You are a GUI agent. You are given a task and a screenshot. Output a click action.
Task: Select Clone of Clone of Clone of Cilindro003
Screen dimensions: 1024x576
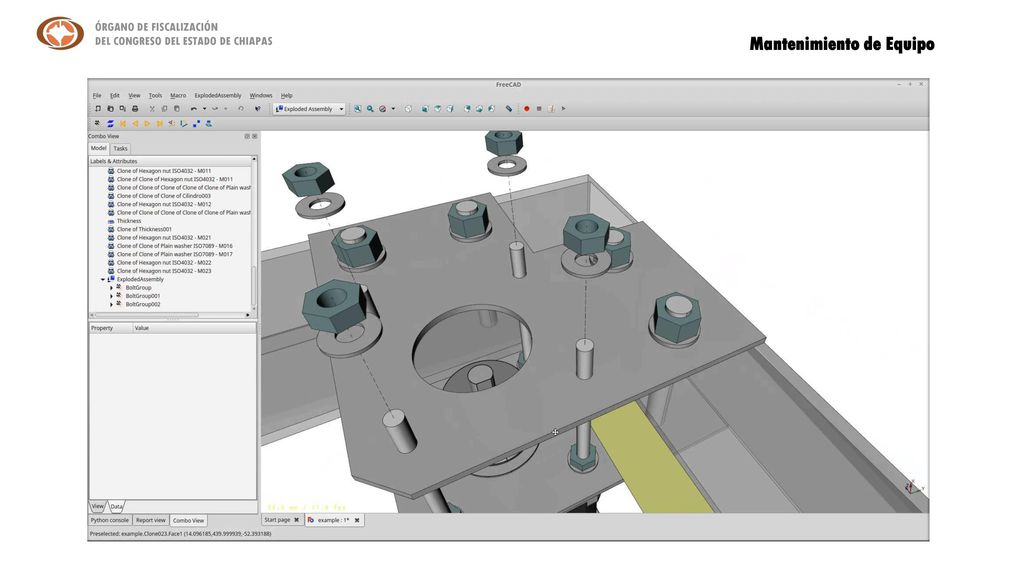(x=163, y=196)
